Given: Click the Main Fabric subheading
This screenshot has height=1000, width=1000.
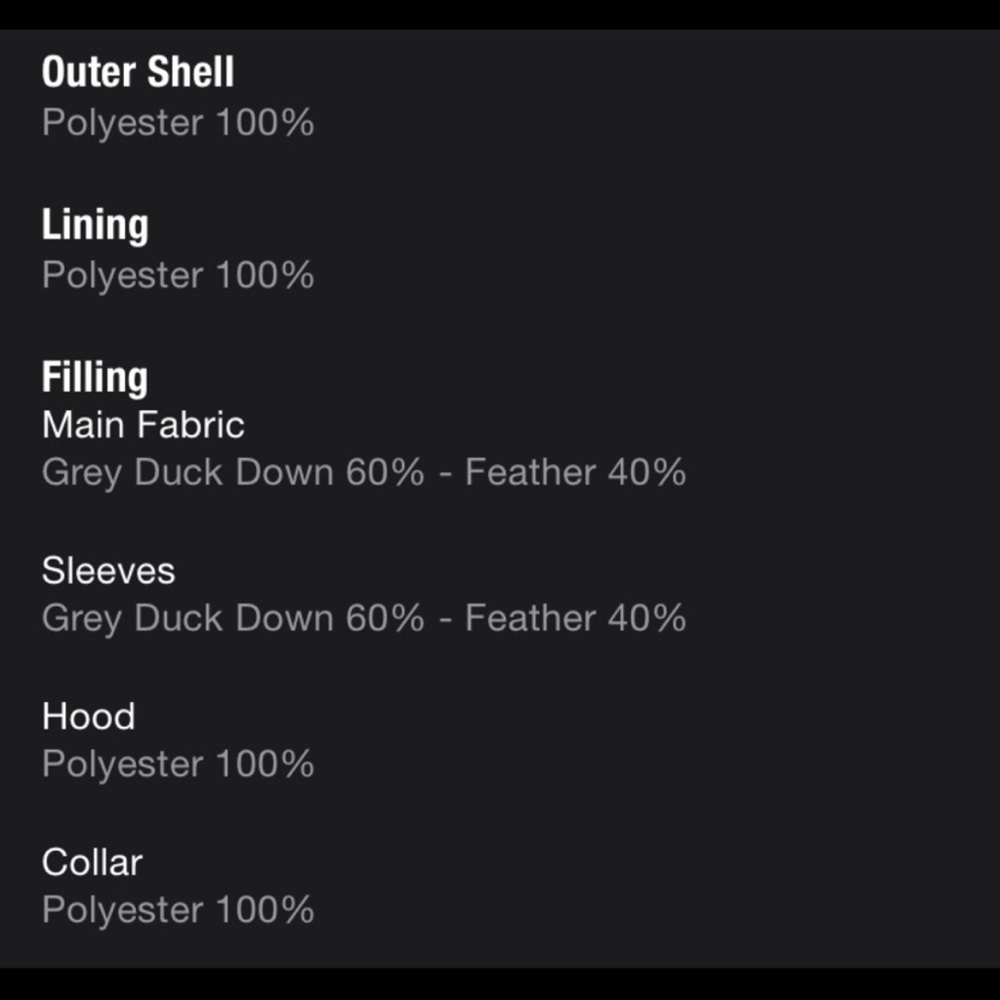Looking at the screenshot, I should [143, 425].
